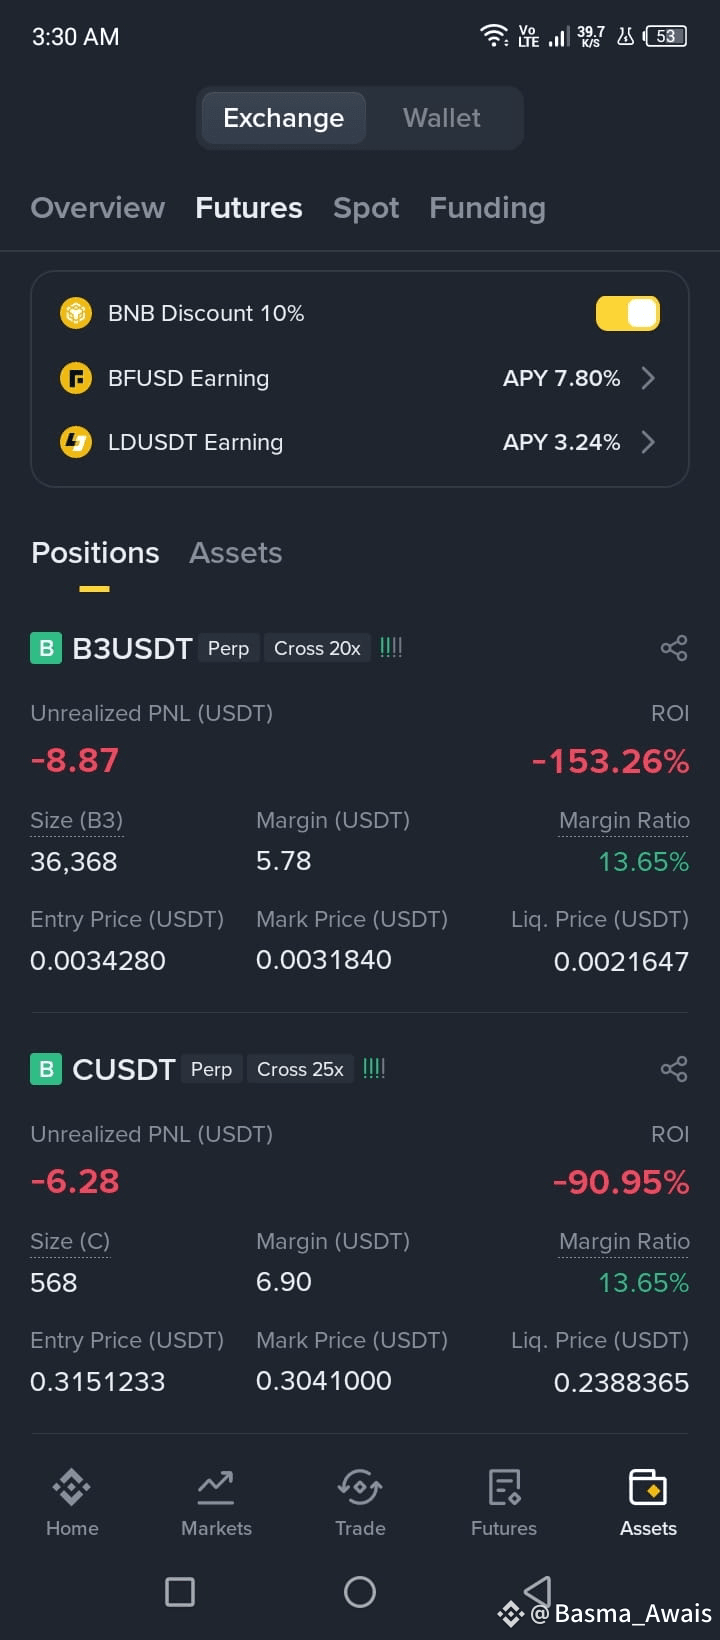720x1640 pixels.
Task: Share the B3USDT position
Action: pyautogui.click(x=674, y=648)
